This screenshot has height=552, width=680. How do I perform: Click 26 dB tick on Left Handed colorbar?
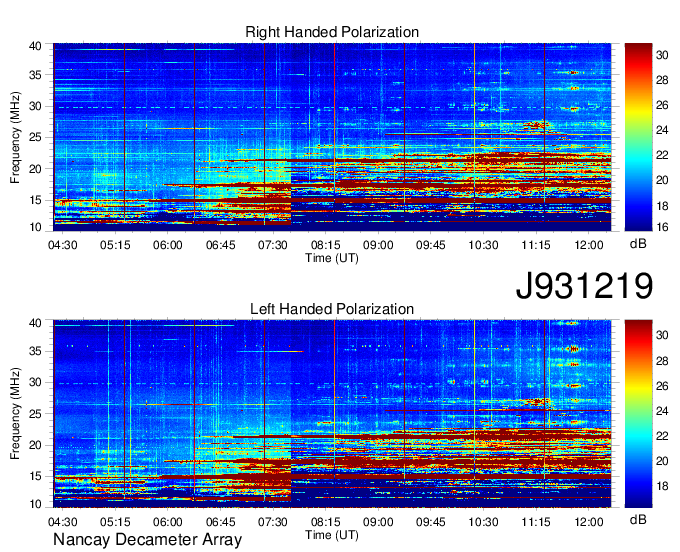click(662, 386)
